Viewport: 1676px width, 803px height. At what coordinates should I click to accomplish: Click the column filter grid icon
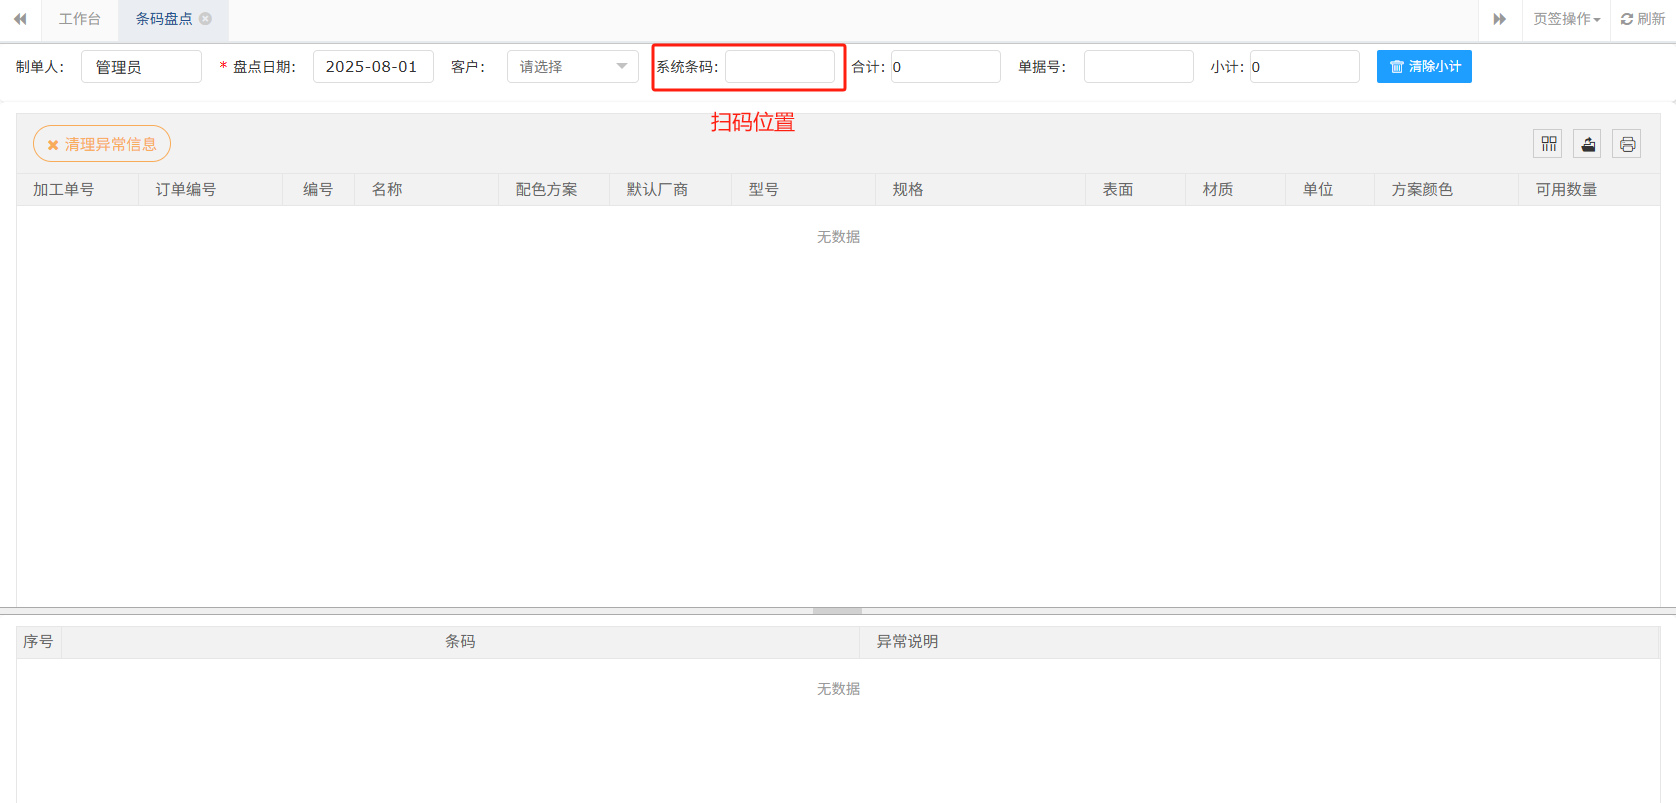coord(1548,144)
